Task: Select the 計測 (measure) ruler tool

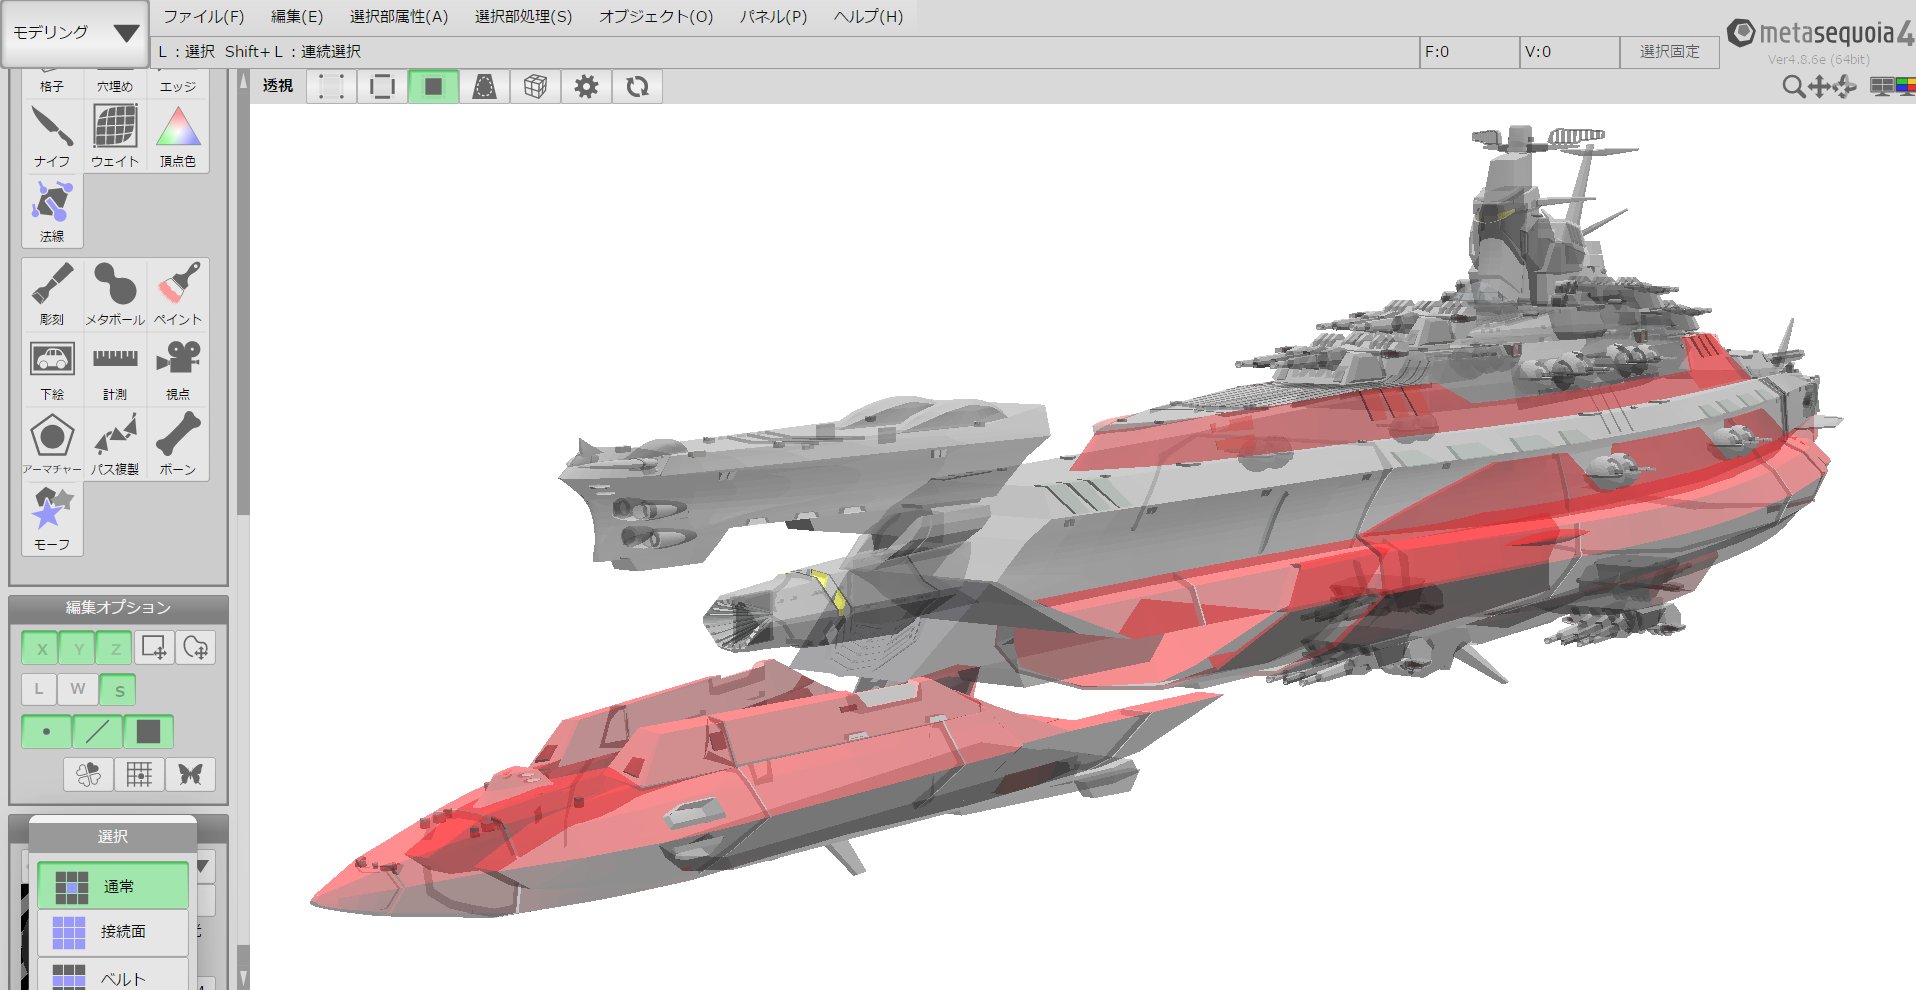Action: coord(115,369)
